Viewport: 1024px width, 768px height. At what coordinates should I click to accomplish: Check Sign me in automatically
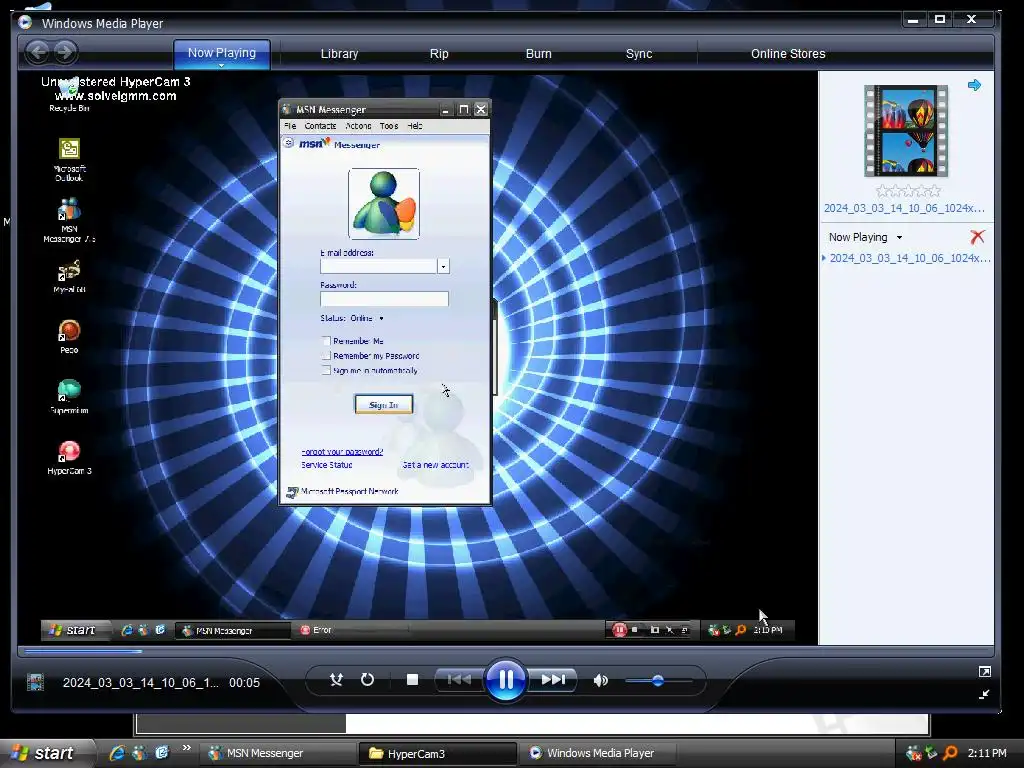(326, 371)
